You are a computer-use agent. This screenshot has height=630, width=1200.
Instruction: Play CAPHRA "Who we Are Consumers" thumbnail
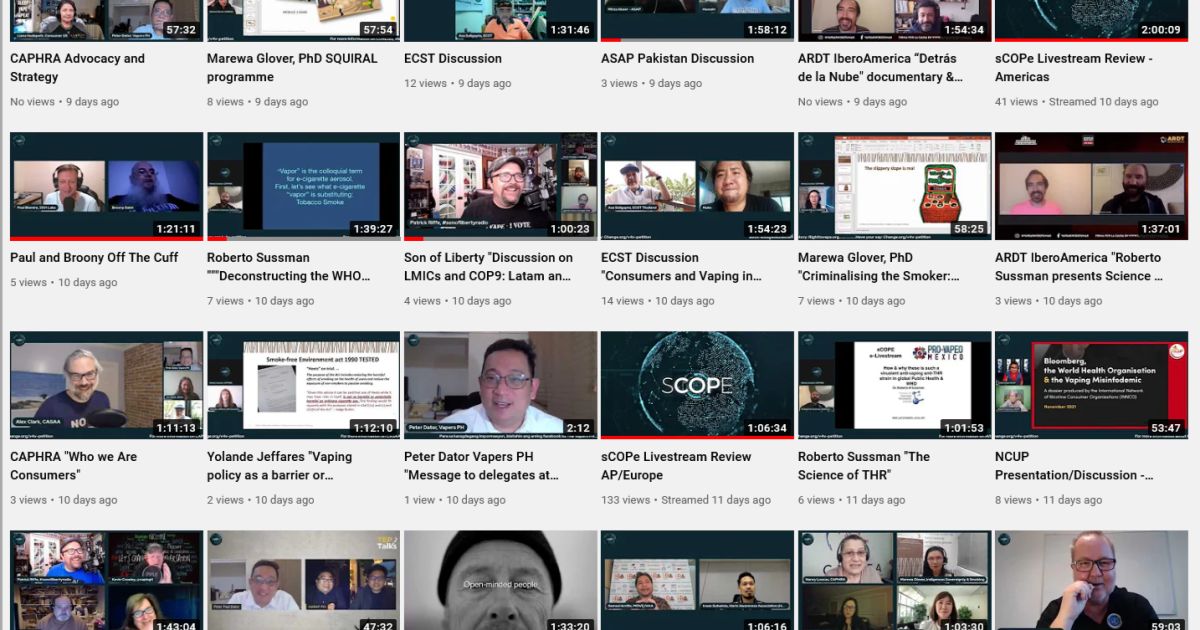pos(106,386)
